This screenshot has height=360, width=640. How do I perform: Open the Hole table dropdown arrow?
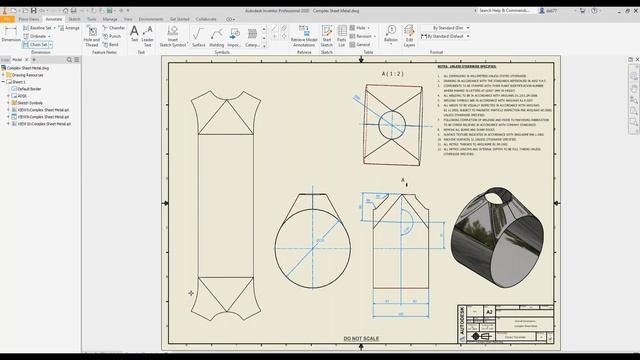369,28
